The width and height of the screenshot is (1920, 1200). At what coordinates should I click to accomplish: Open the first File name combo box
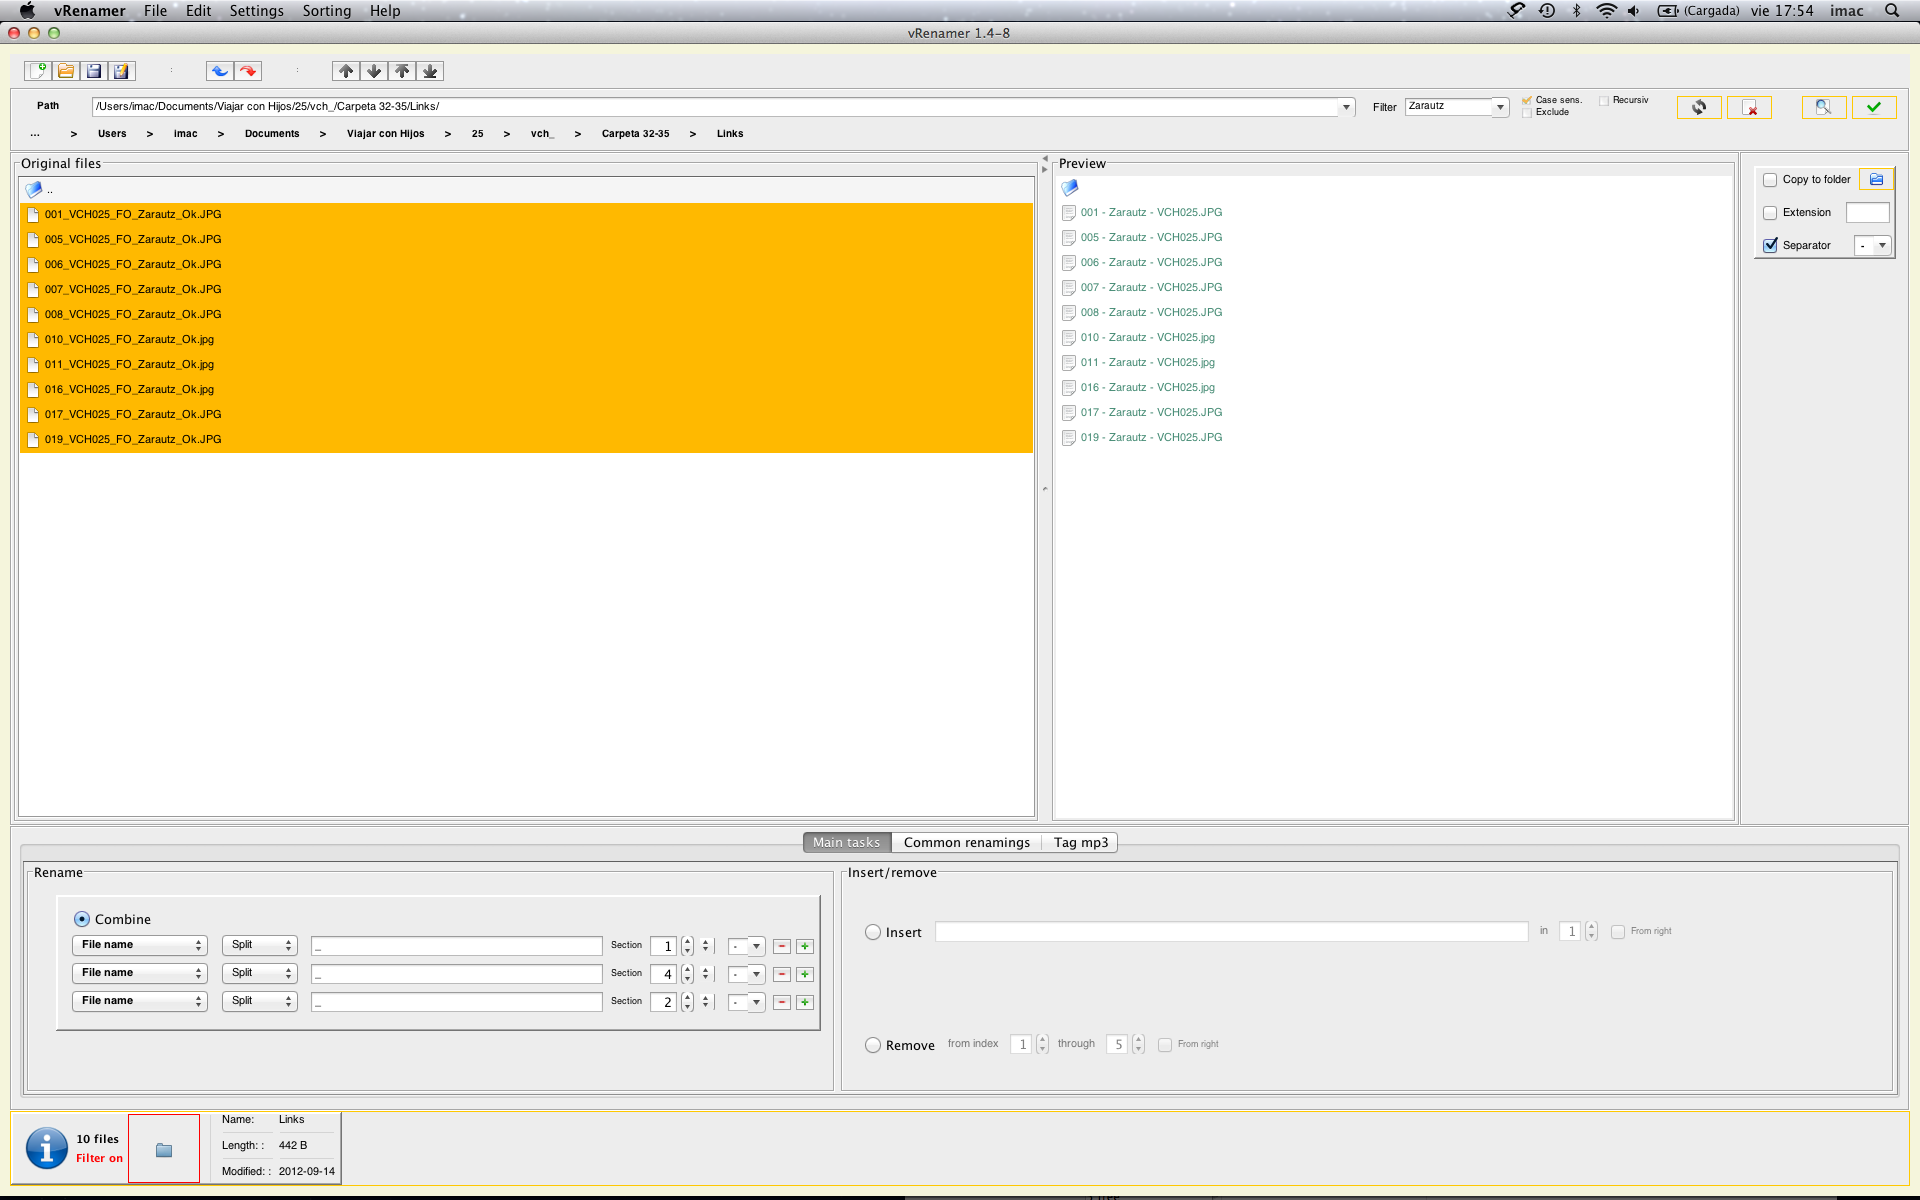point(139,945)
